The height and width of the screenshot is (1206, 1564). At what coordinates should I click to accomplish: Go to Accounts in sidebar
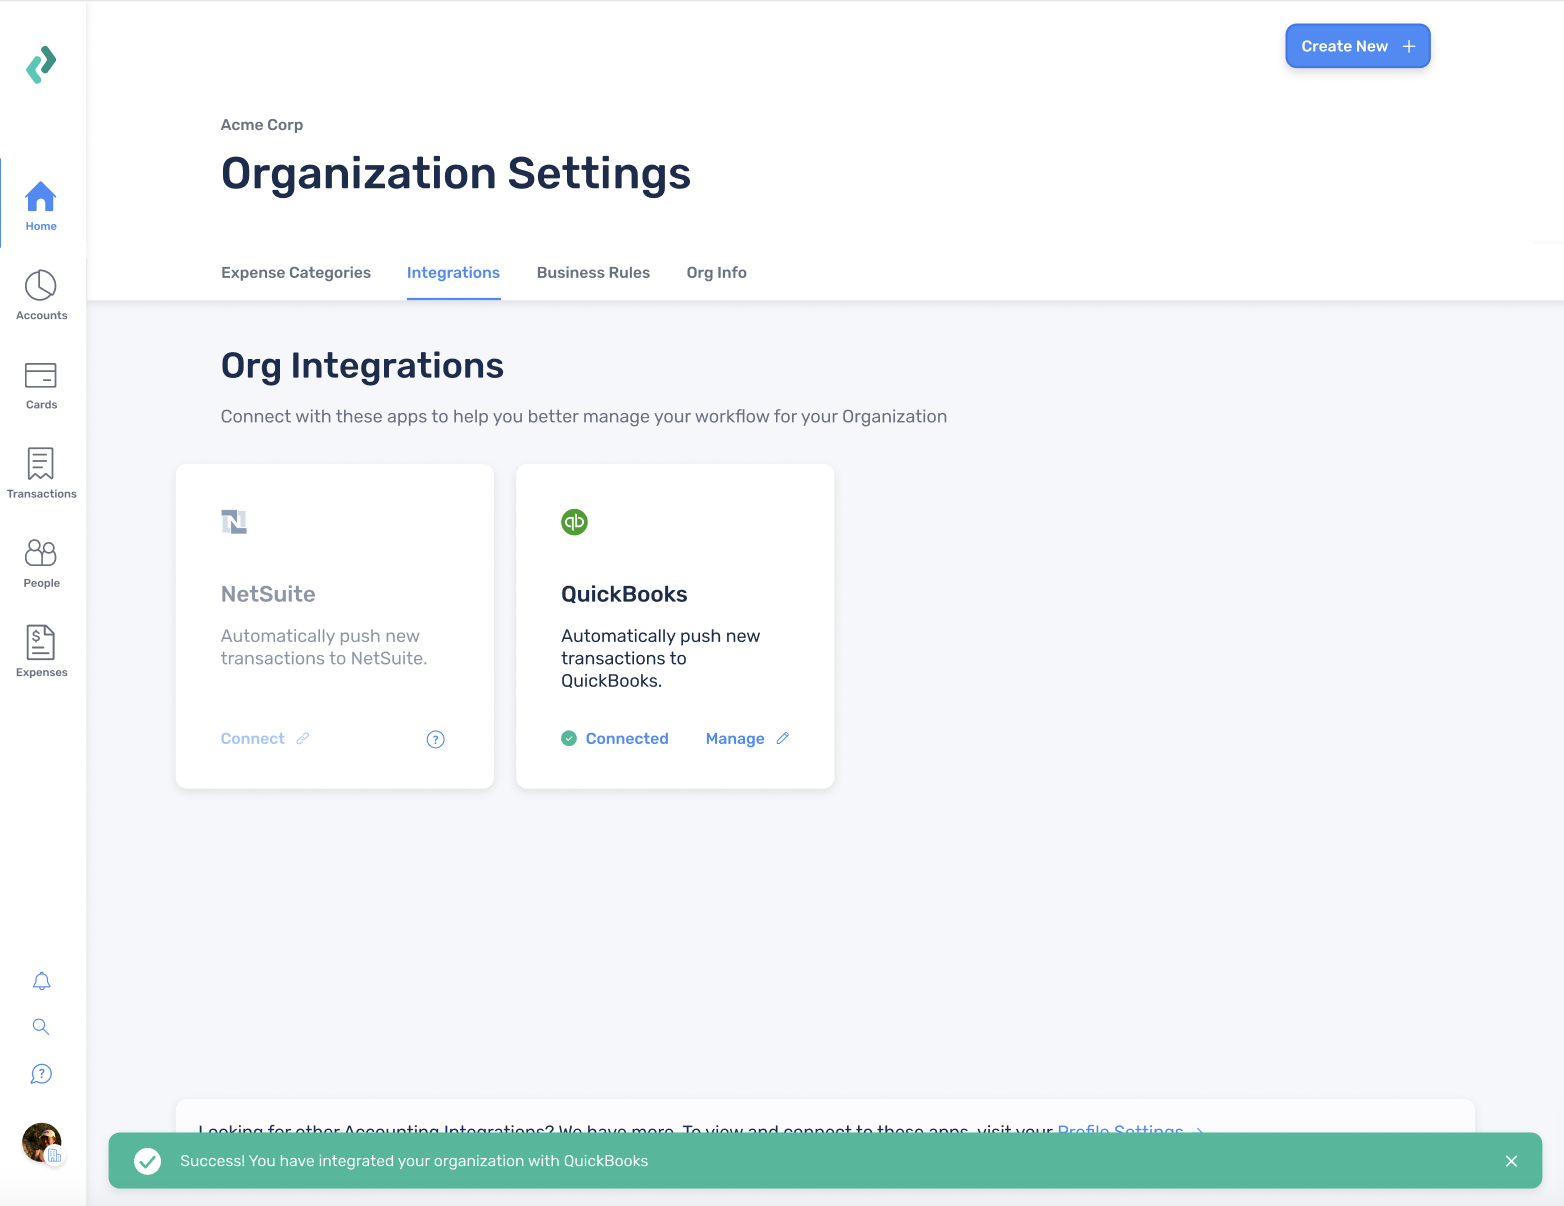[x=41, y=294]
